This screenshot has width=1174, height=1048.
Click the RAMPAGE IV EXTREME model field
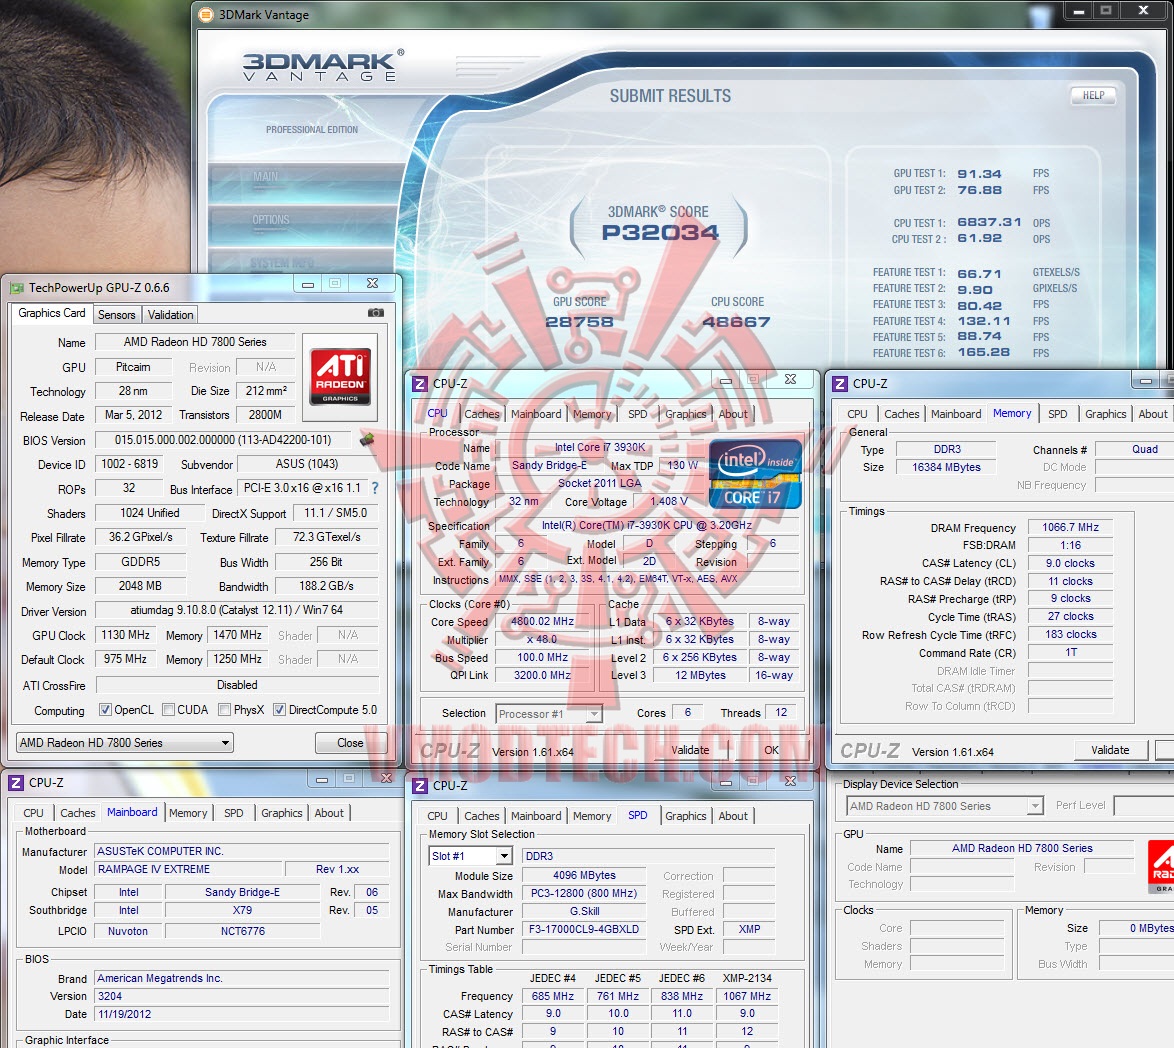click(x=188, y=869)
